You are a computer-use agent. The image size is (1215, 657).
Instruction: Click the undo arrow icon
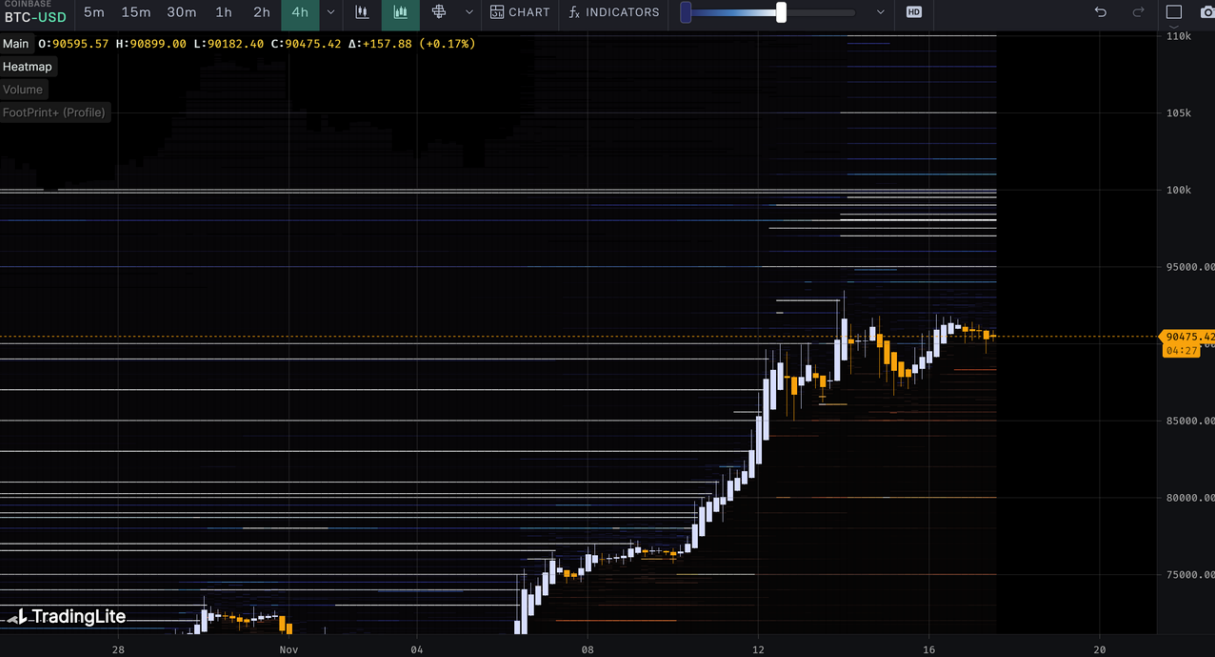1100,13
